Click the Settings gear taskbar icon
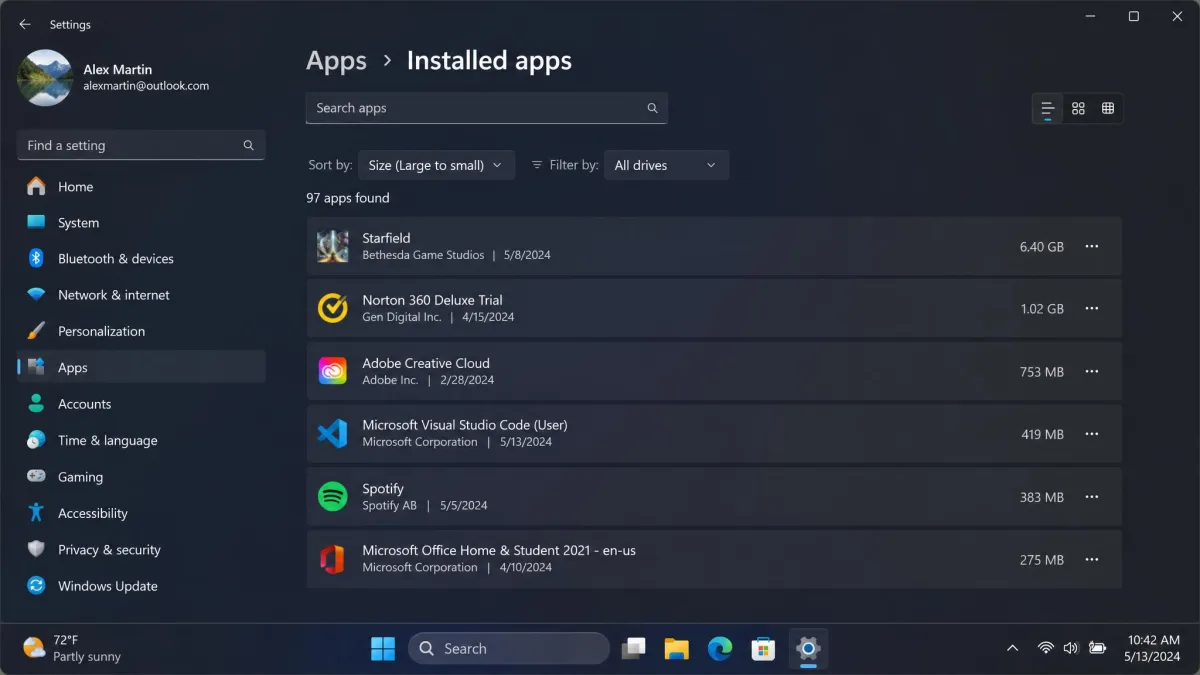 808,648
